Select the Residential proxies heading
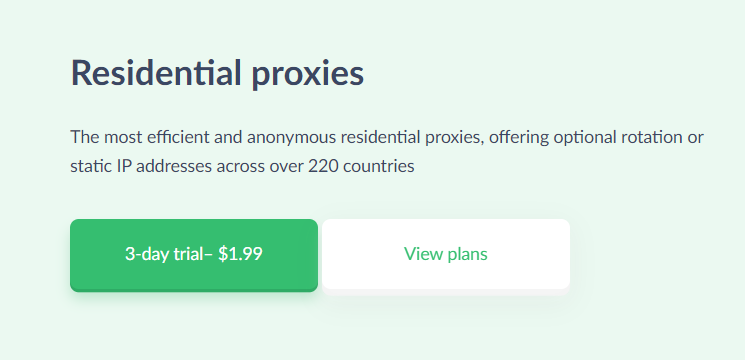Screen dimensions: 745x360 pyautogui.click(x=217, y=74)
